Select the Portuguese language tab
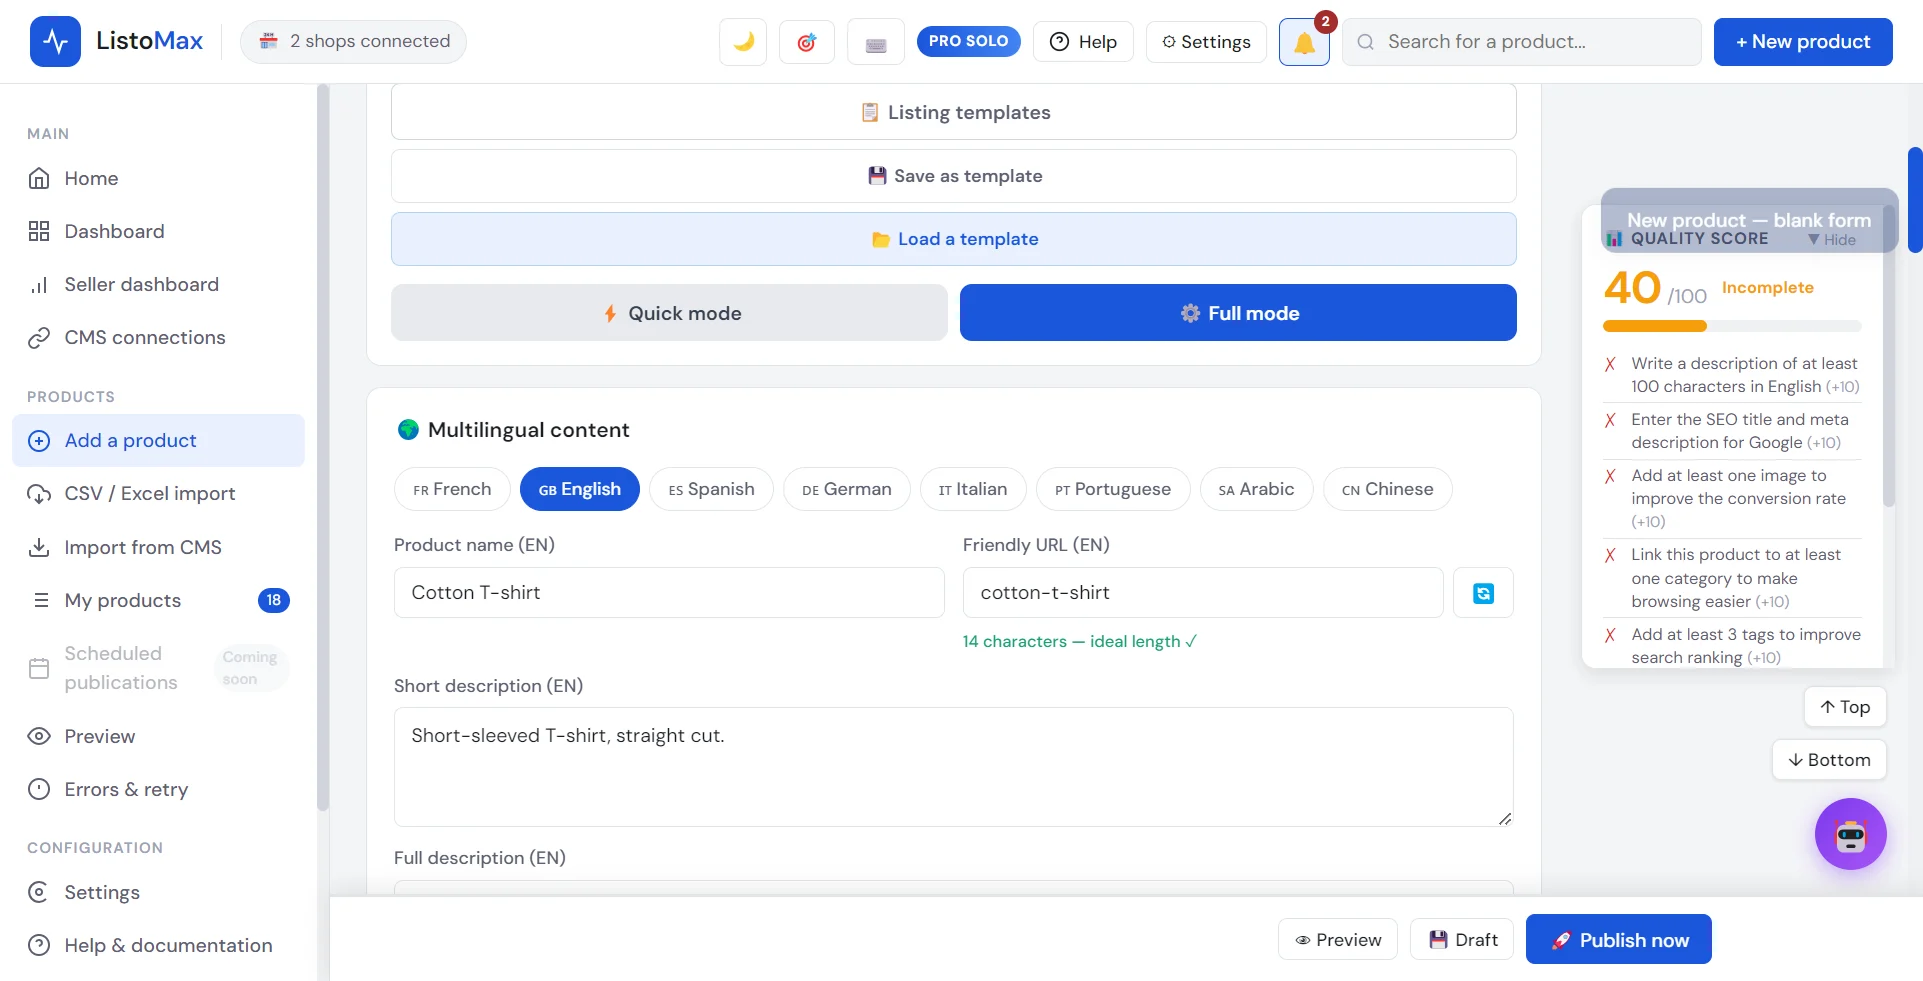1923x981 pixels. tap(1113, 489)
